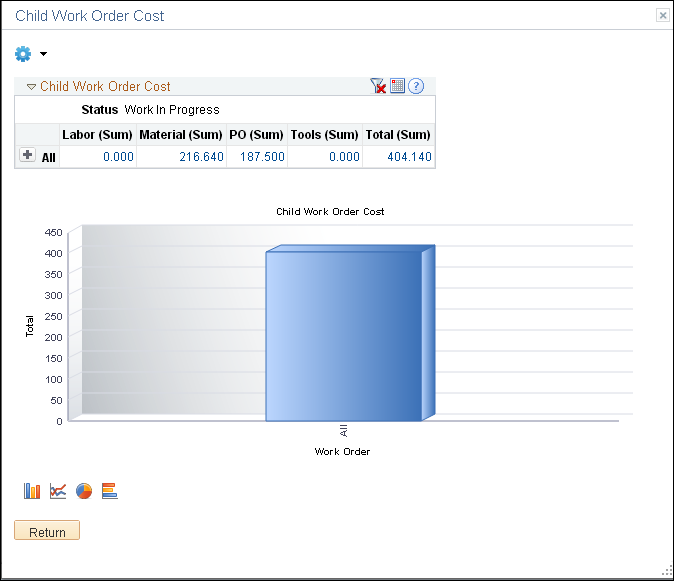Switch to the bar chart type
The image size is (674, 581).
(32, 491)
